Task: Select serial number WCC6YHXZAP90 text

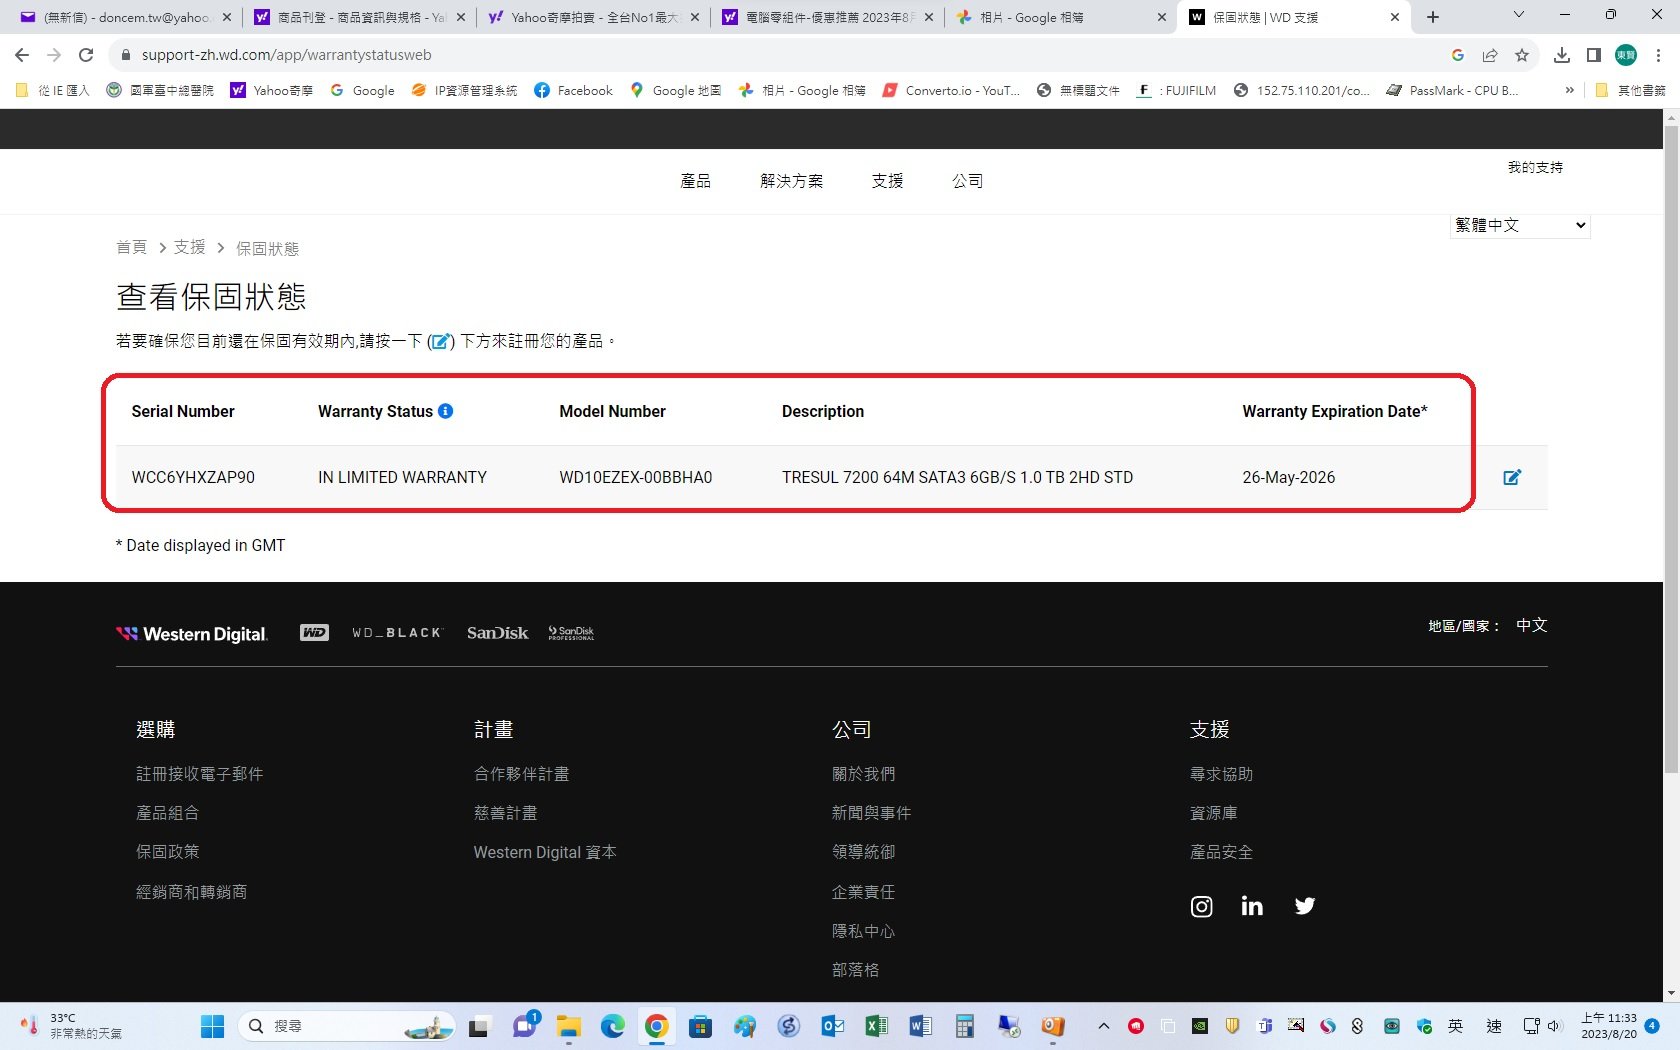Action: point(193,477)
